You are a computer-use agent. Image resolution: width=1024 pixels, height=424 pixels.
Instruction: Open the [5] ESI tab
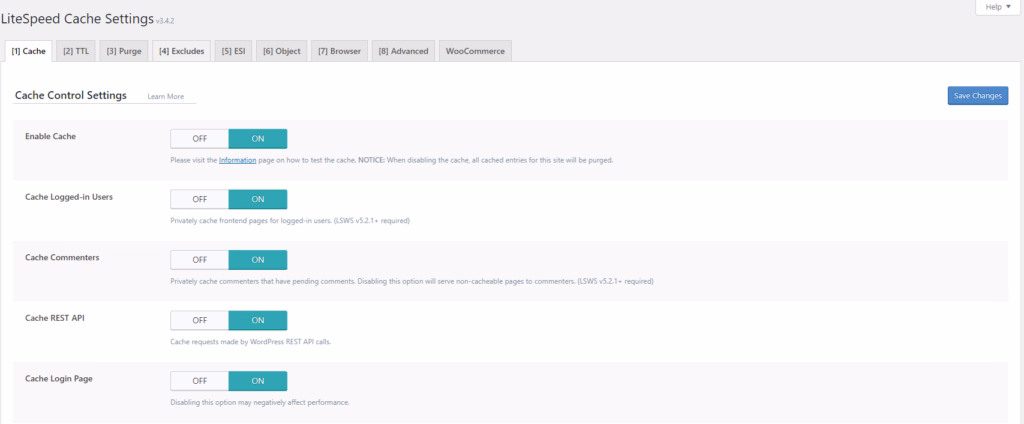click(x=233, y=51)
